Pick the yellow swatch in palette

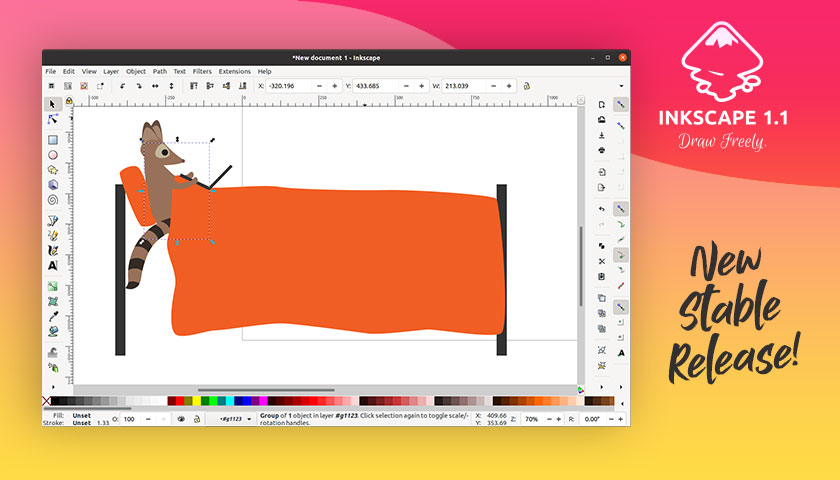coord(197,401)
